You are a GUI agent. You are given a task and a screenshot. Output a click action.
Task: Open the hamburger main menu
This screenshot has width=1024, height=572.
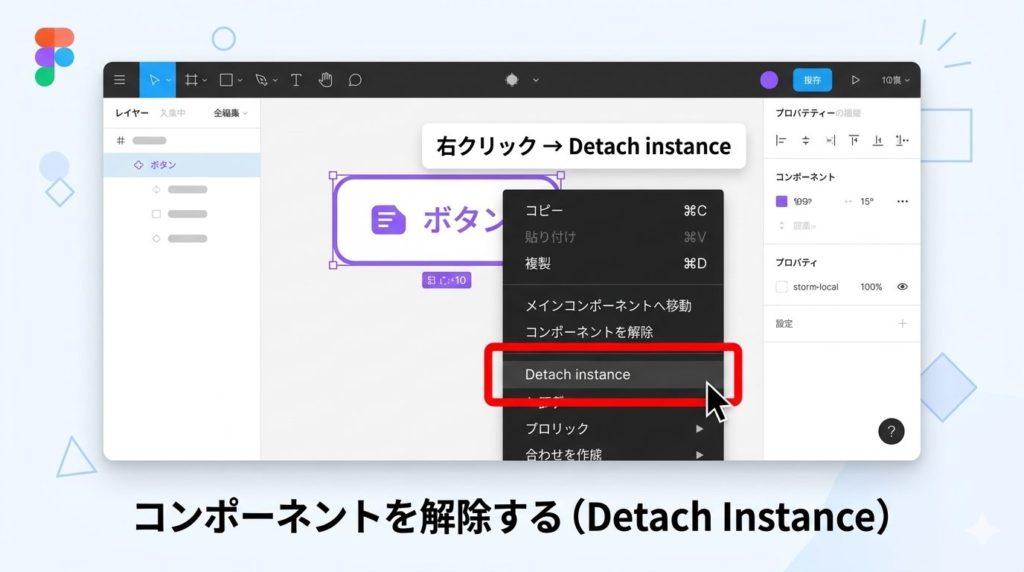[120, 80]
